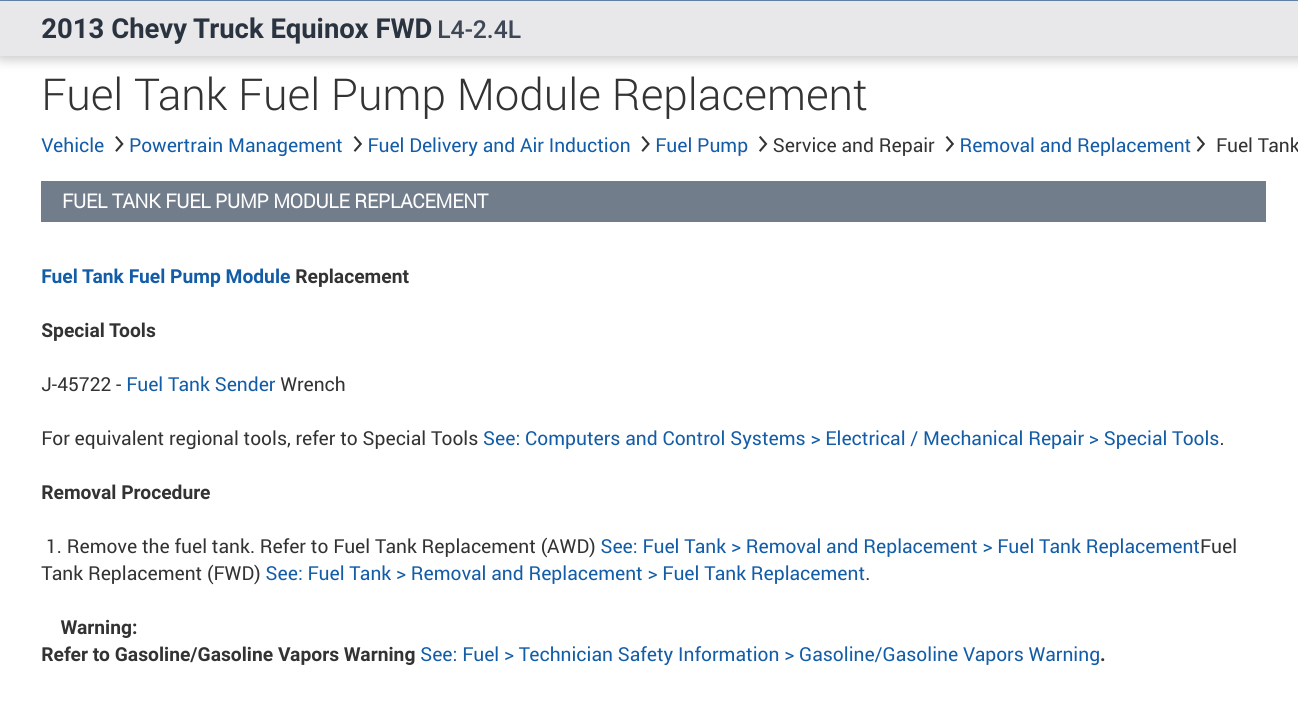The width and height of the screenshot is (1298, 712).
Task: Navigate to the Fuel Pump breadcrumb
Action: [701, 146]
